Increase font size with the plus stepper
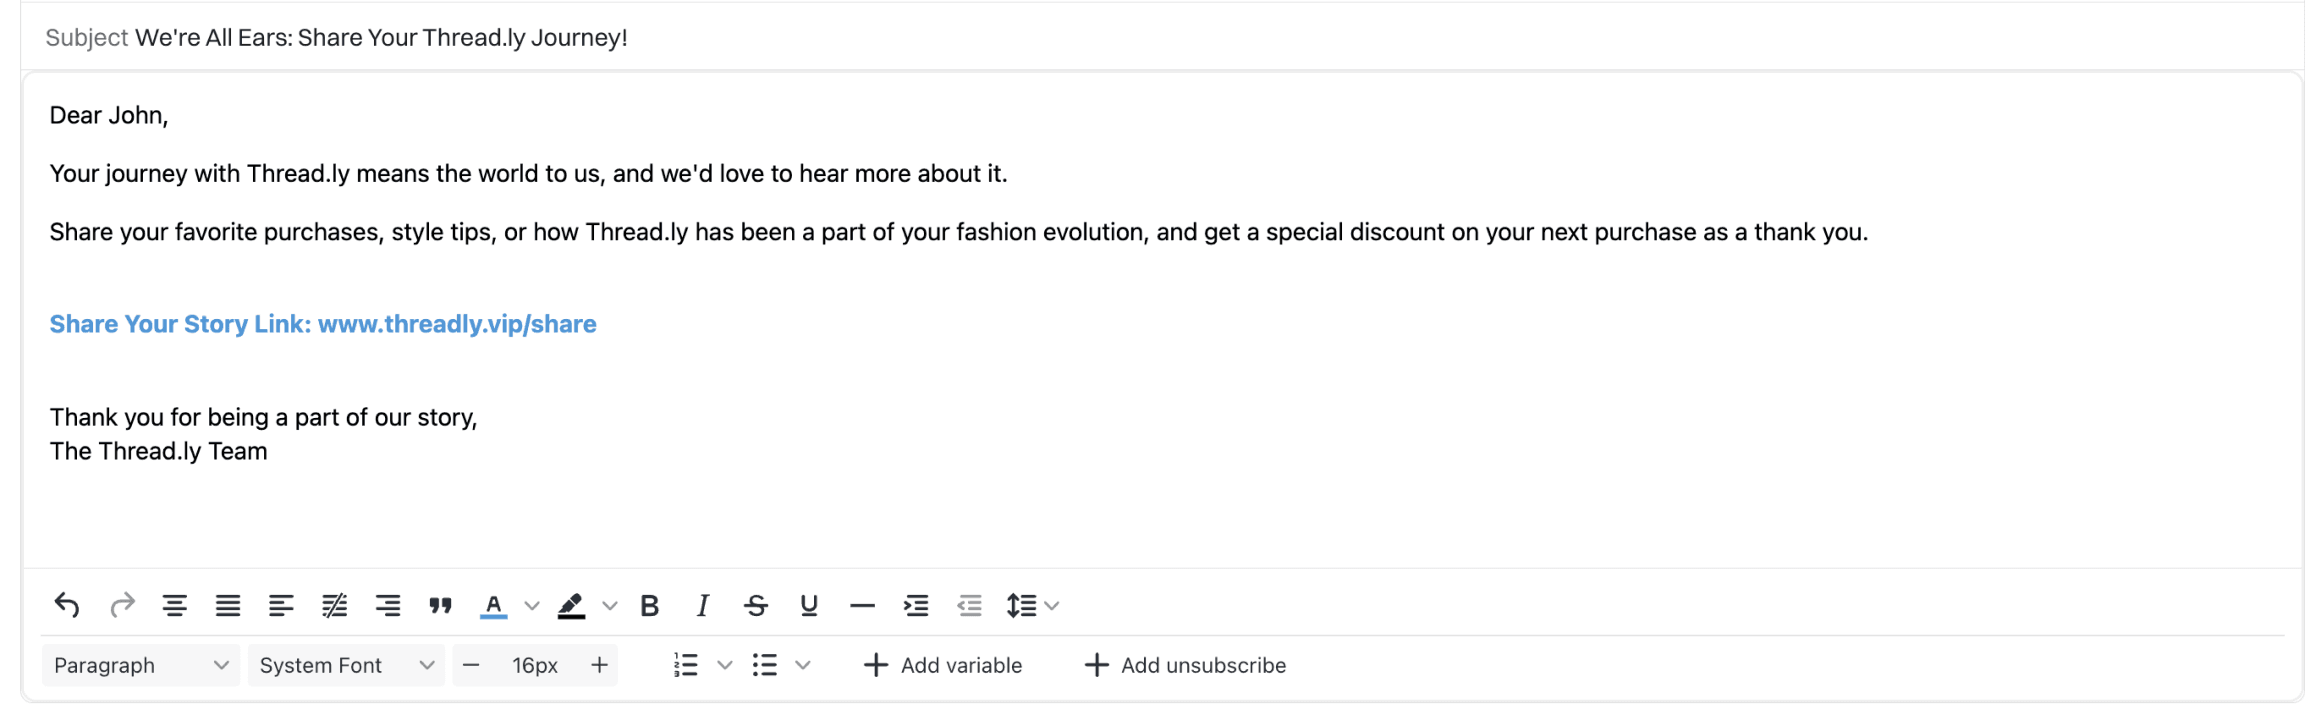 598,664
